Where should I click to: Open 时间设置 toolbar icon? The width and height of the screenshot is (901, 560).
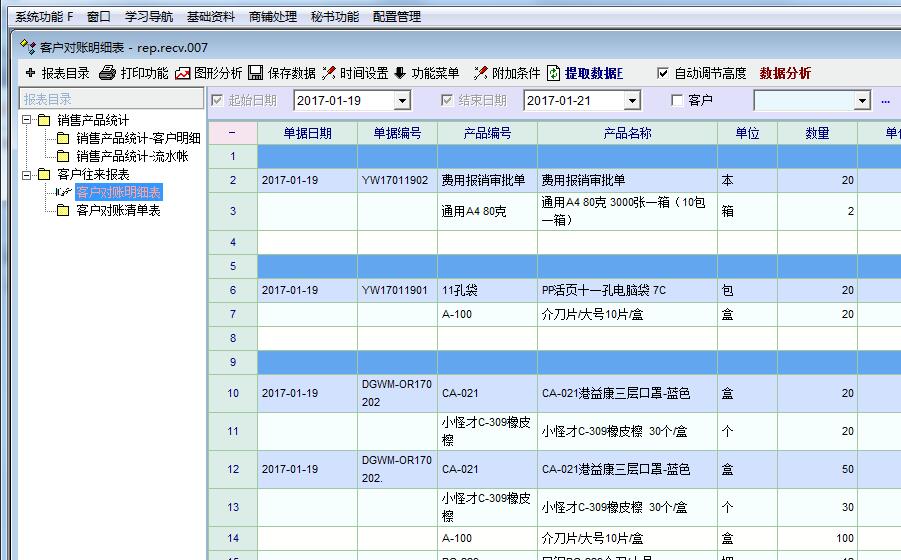(x=329, y=73)
